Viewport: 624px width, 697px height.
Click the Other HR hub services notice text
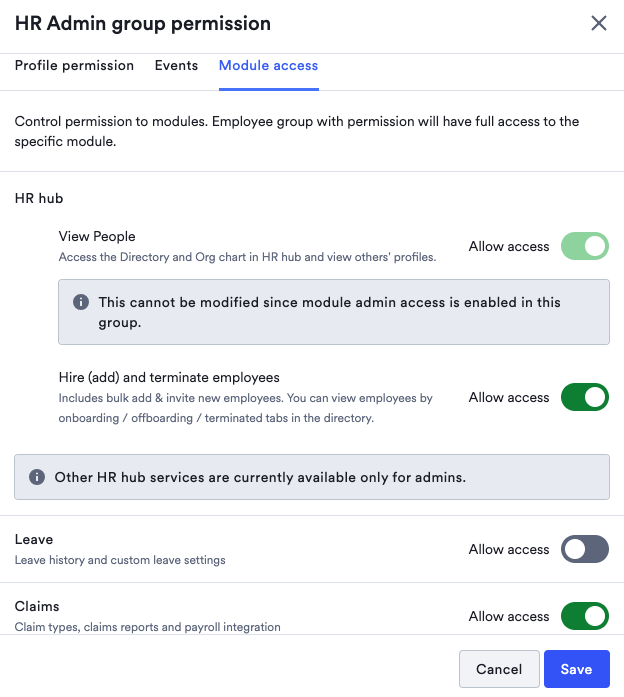coord(260,477)
